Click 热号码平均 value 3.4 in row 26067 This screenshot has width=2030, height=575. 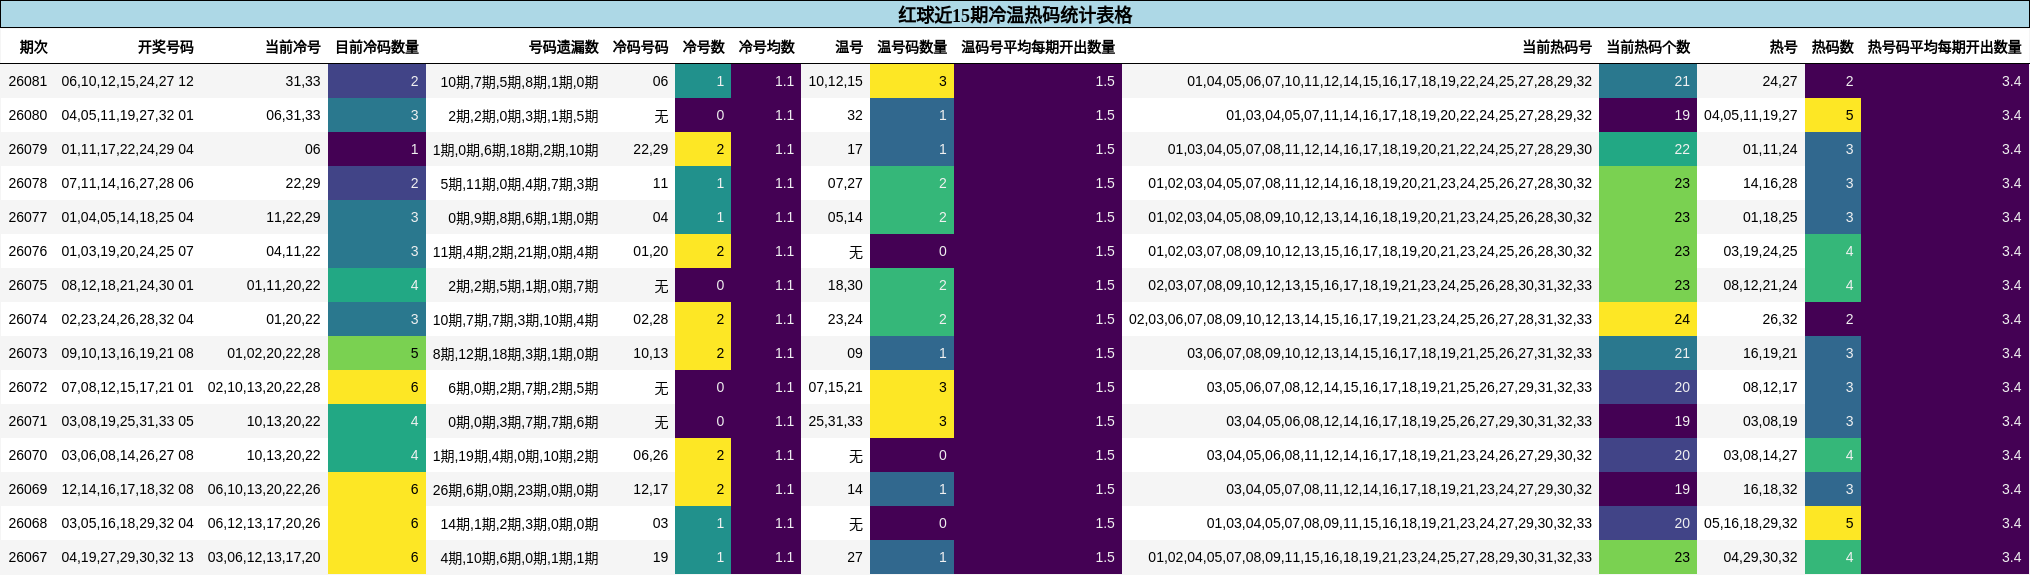coord(1945,557)
